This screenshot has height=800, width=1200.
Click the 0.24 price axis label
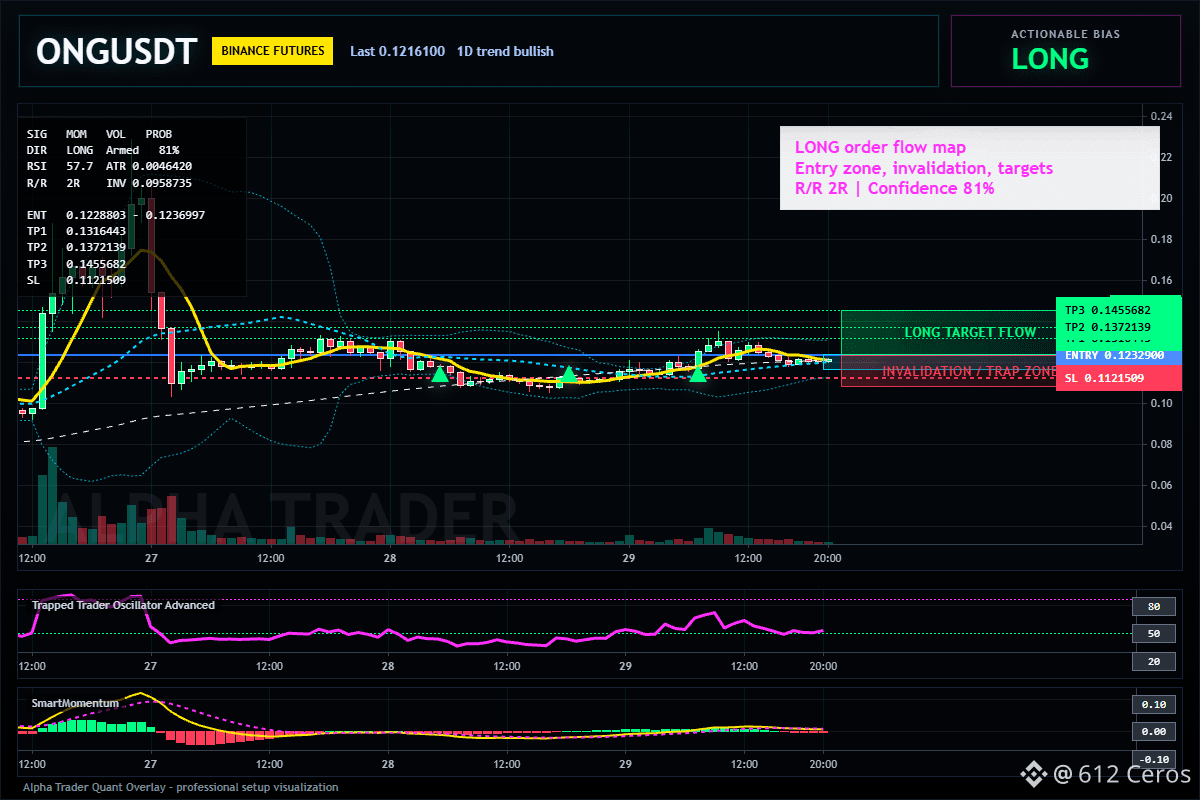pyautogui.click(x=1161, y=117)
